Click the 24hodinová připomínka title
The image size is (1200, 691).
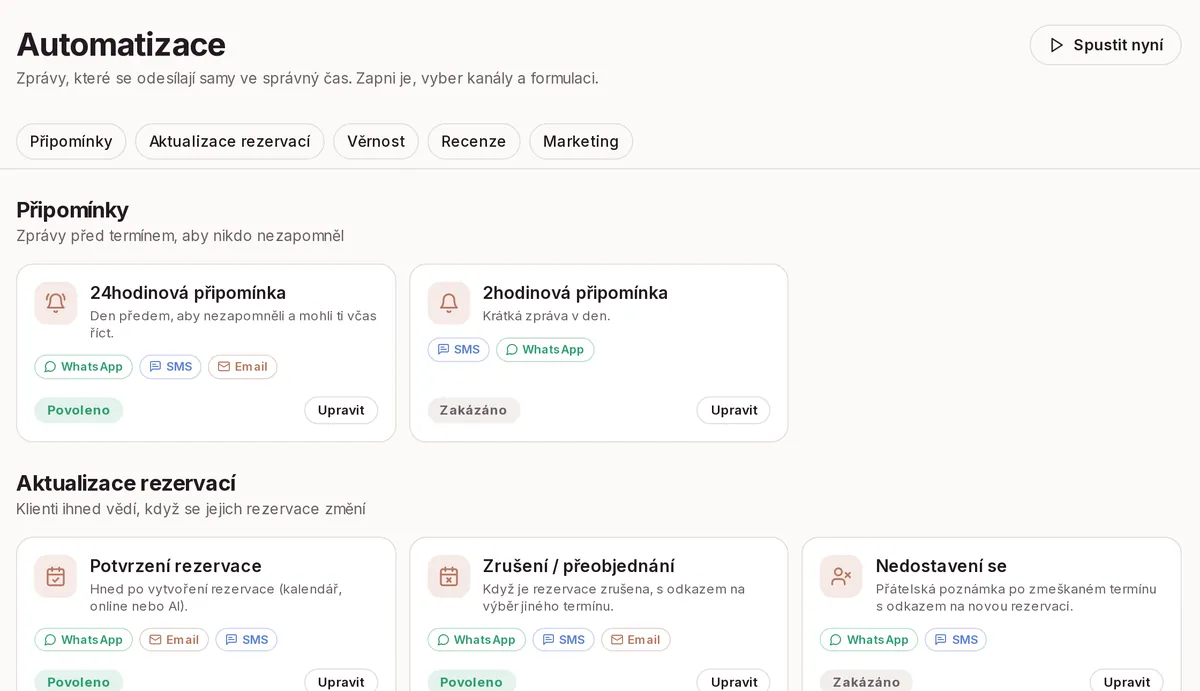[188, 293]
